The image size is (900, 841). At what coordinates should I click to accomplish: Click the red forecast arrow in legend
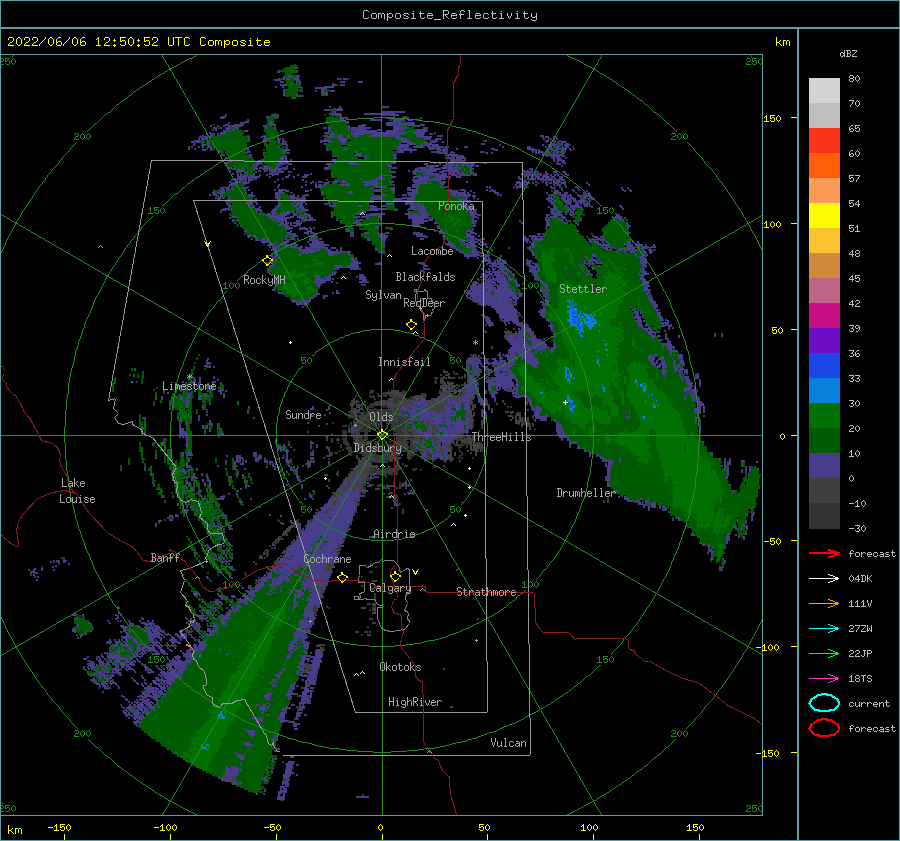coord(824,553)
